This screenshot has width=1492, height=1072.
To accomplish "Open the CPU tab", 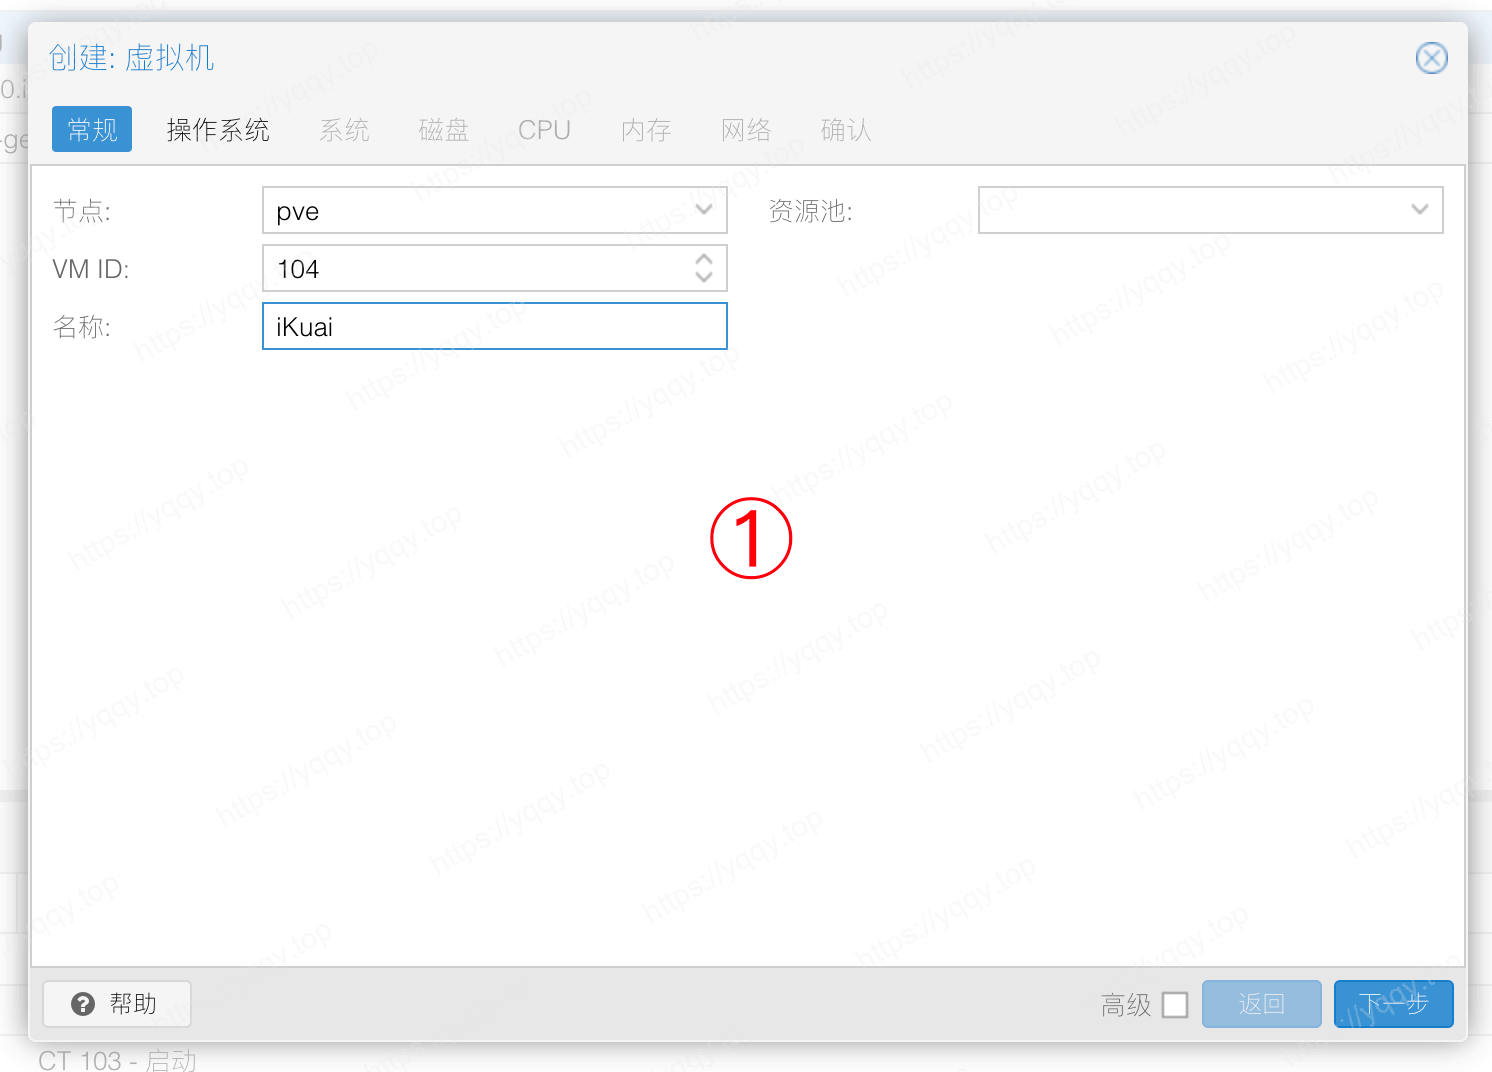I will pyautogui.click(x=544, y=130).
